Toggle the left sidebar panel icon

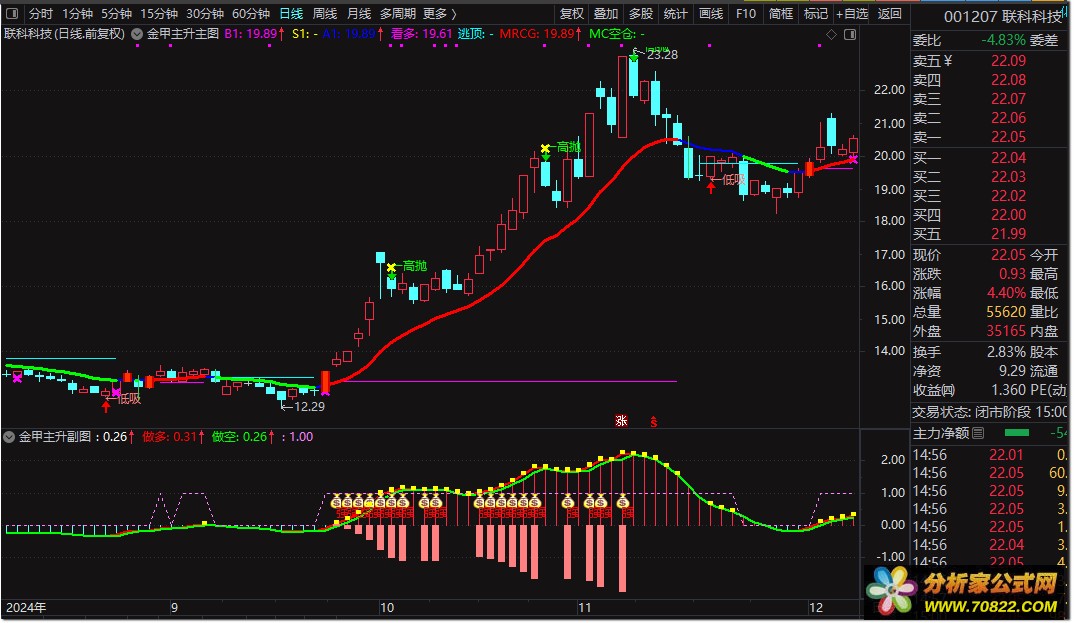pos(12,13)
